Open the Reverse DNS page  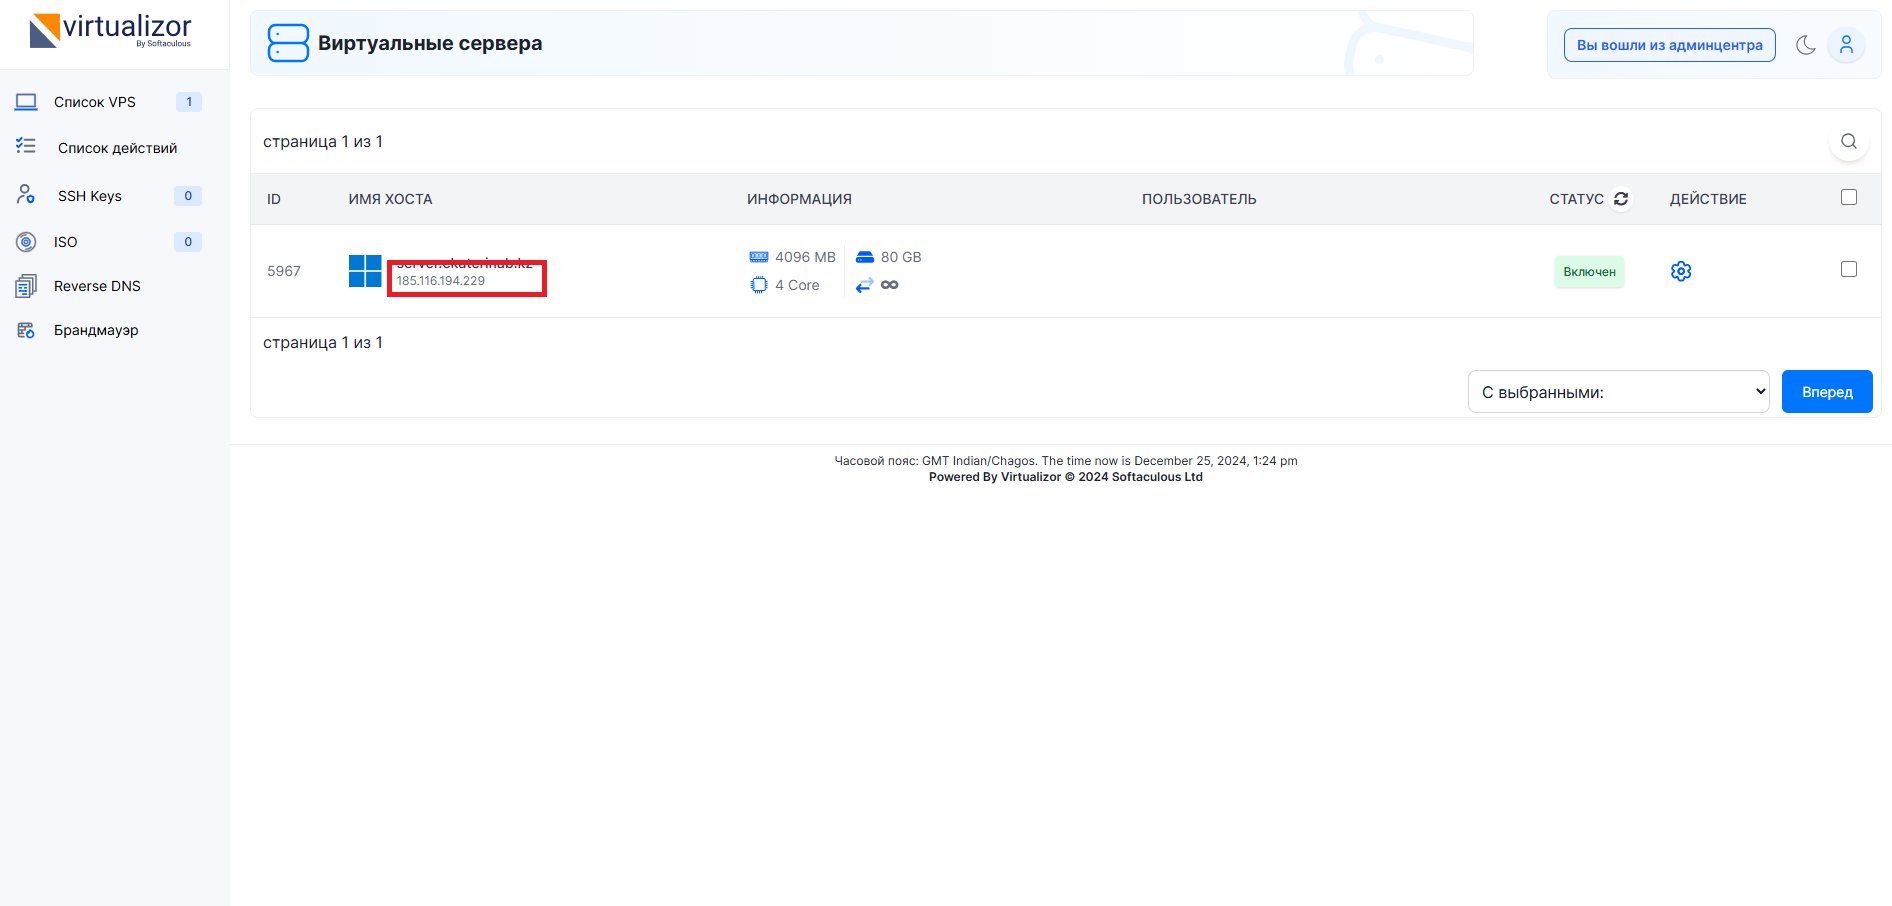(97, 286)
